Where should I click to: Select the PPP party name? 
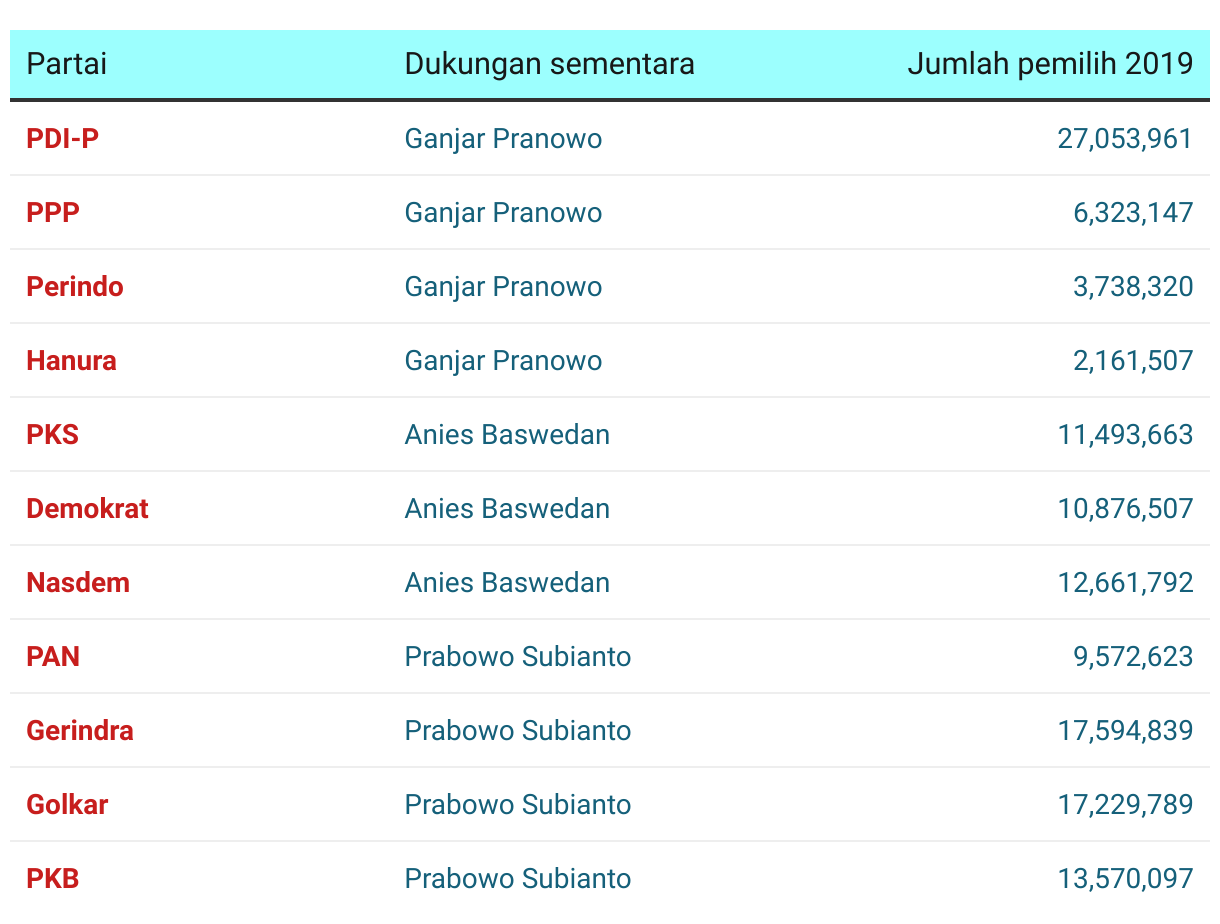[x=53, y=212]
